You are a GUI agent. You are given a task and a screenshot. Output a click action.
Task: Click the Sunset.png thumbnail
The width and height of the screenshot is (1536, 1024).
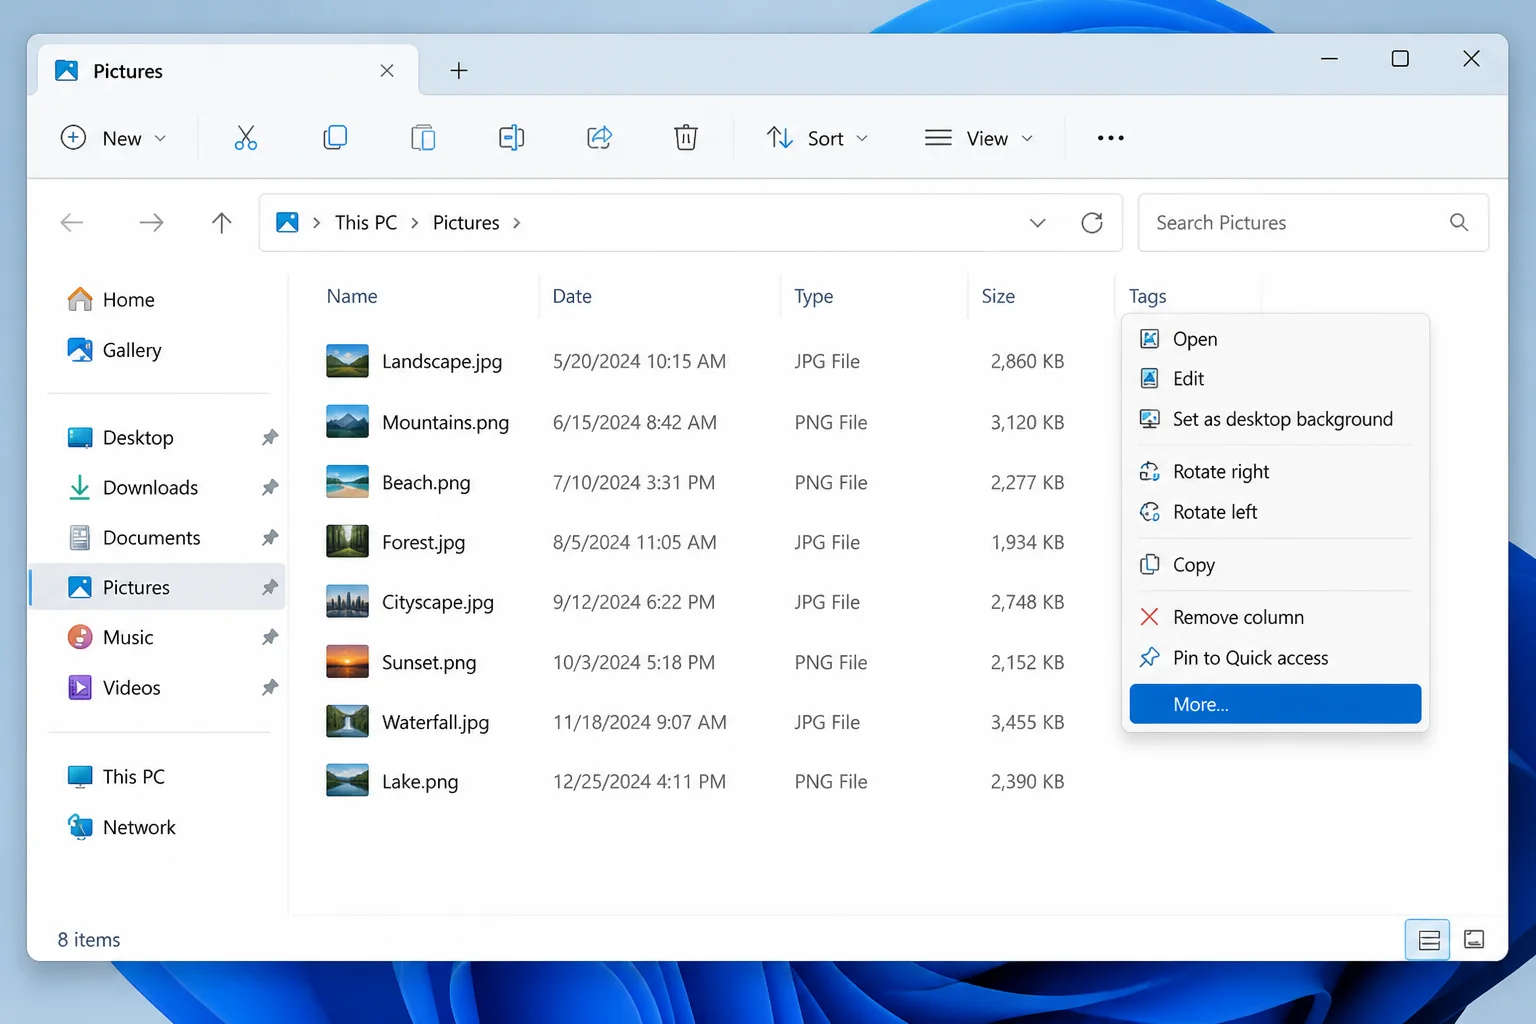(347, 662)
